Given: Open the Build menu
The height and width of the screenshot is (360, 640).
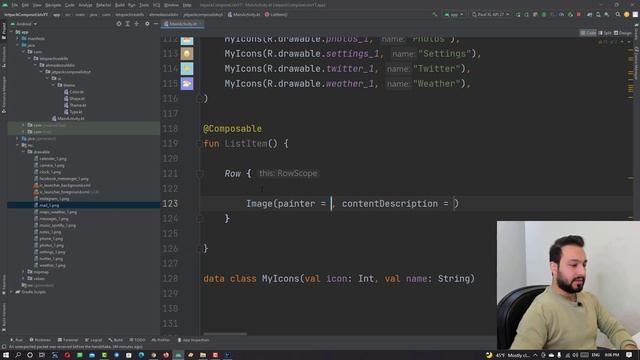Looking at the screenshot, I should click(120, 5).
